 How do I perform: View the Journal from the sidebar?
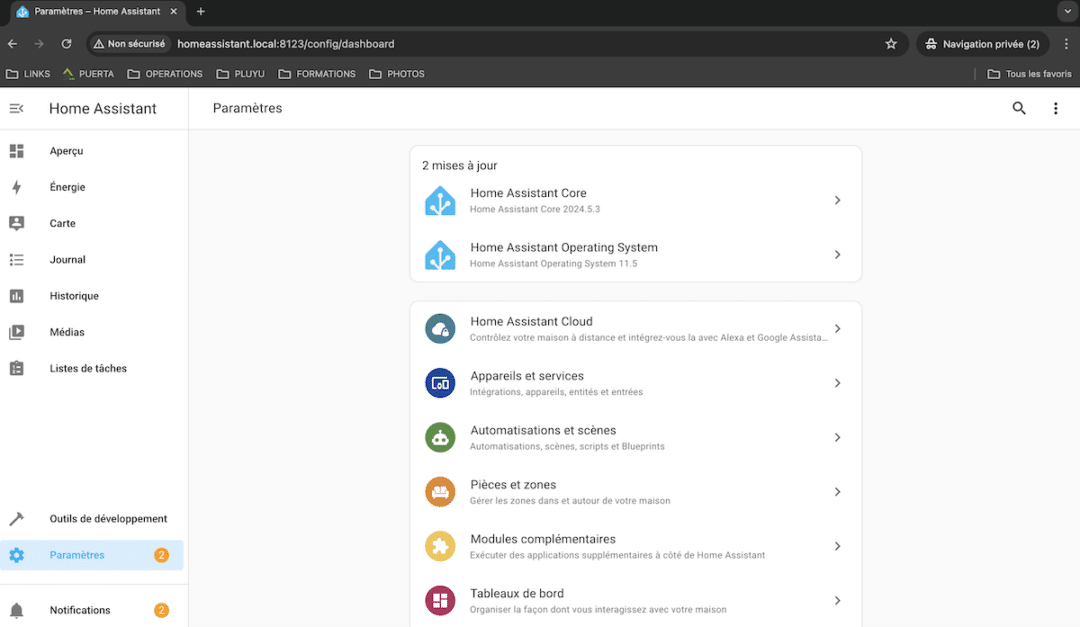[x=67, y=259]
